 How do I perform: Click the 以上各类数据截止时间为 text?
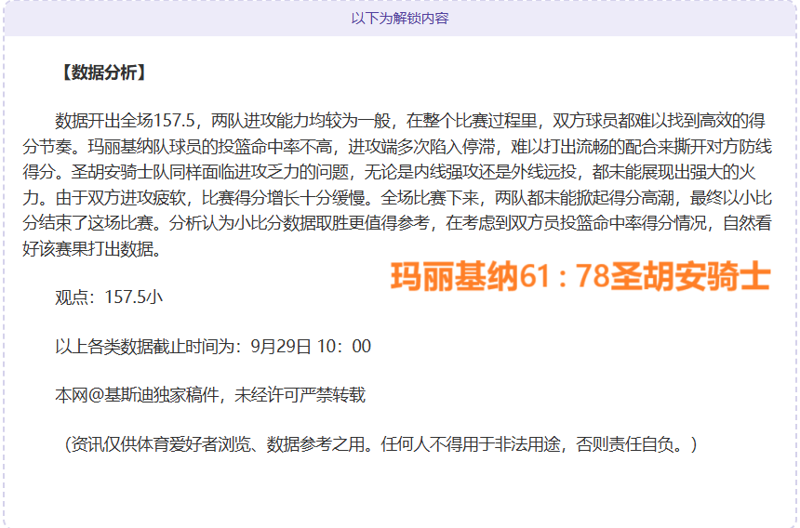coord(148,346)
